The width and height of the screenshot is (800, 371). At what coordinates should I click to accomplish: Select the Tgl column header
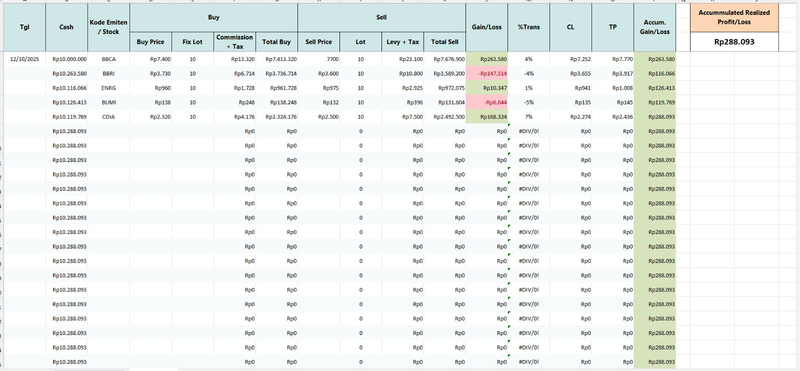click(24, 28)
